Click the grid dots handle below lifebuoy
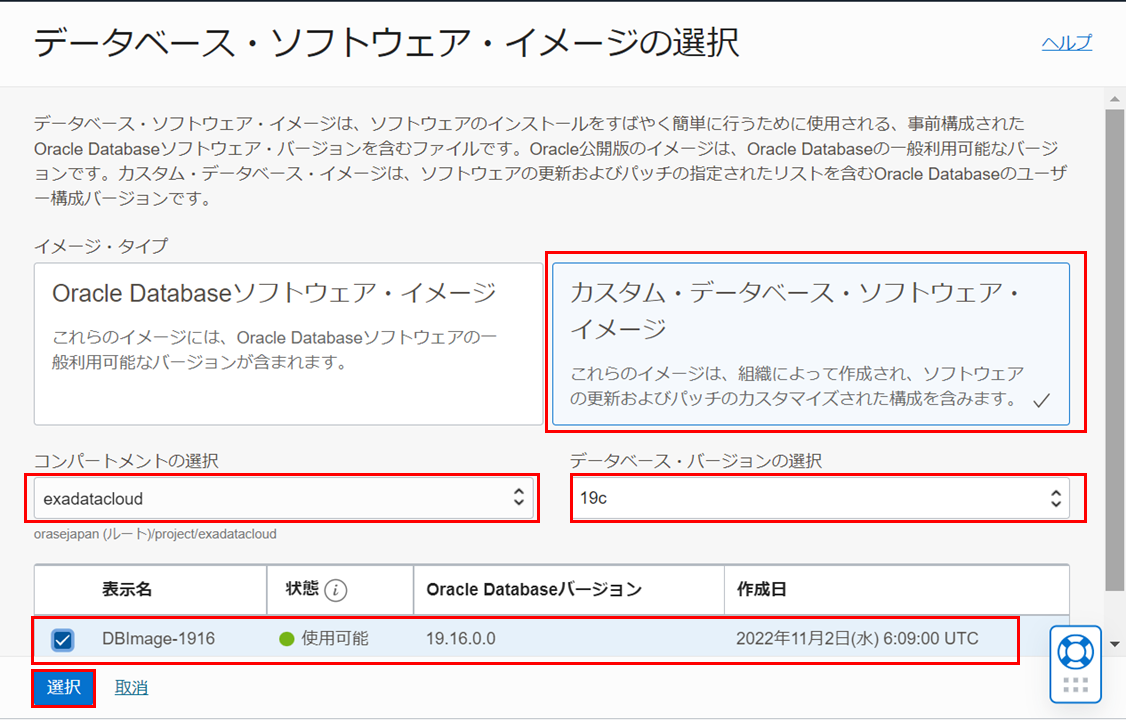Viewport: 1126px width, 720px height. point(1075,685)
